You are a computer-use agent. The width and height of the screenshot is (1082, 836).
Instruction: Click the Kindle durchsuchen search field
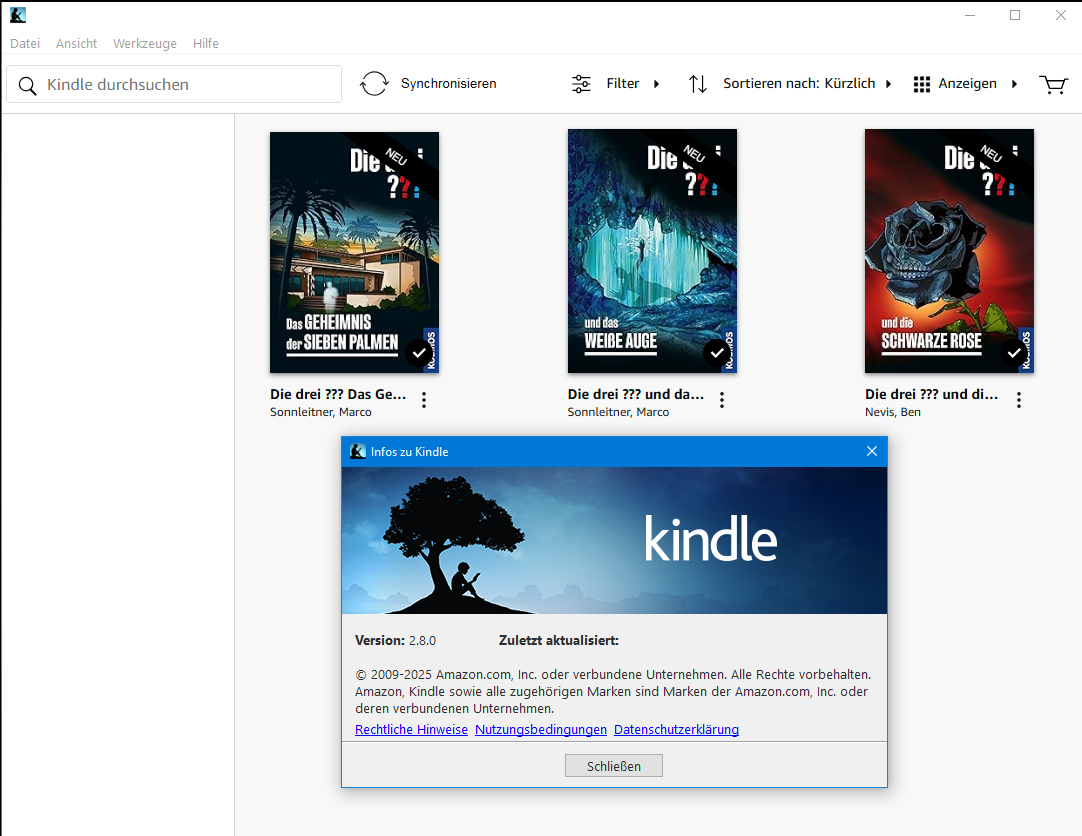pos(185,85)
